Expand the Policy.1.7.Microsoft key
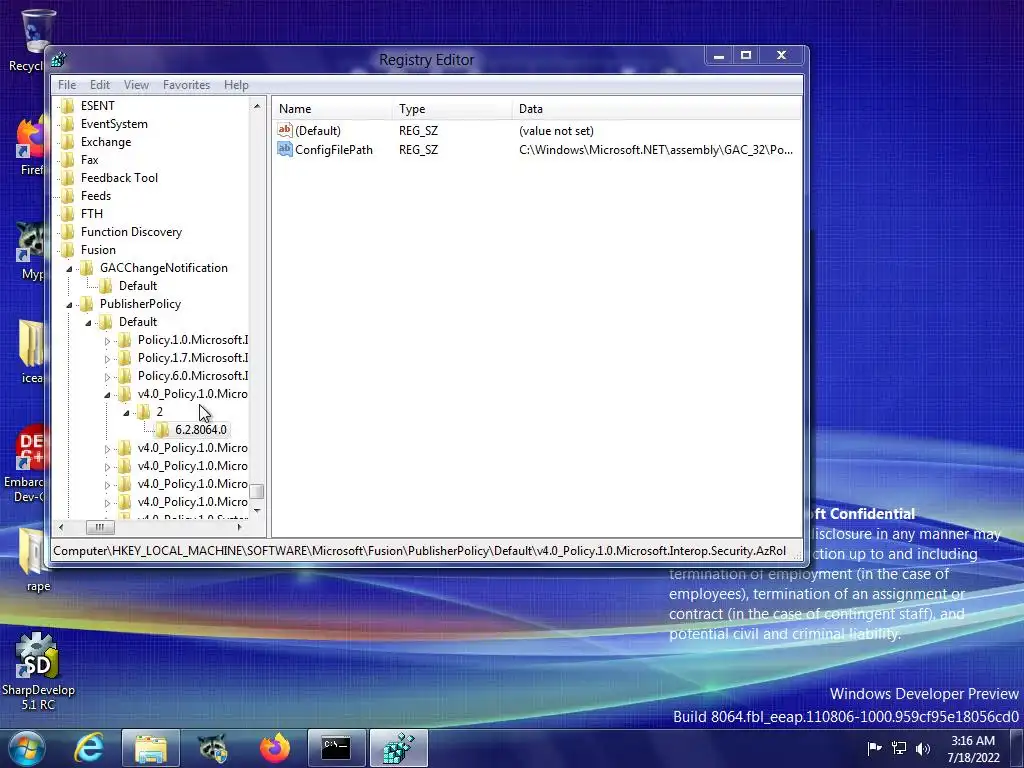Image resolution: width=1024 pixels, height=768 pixels. point(108,359)
